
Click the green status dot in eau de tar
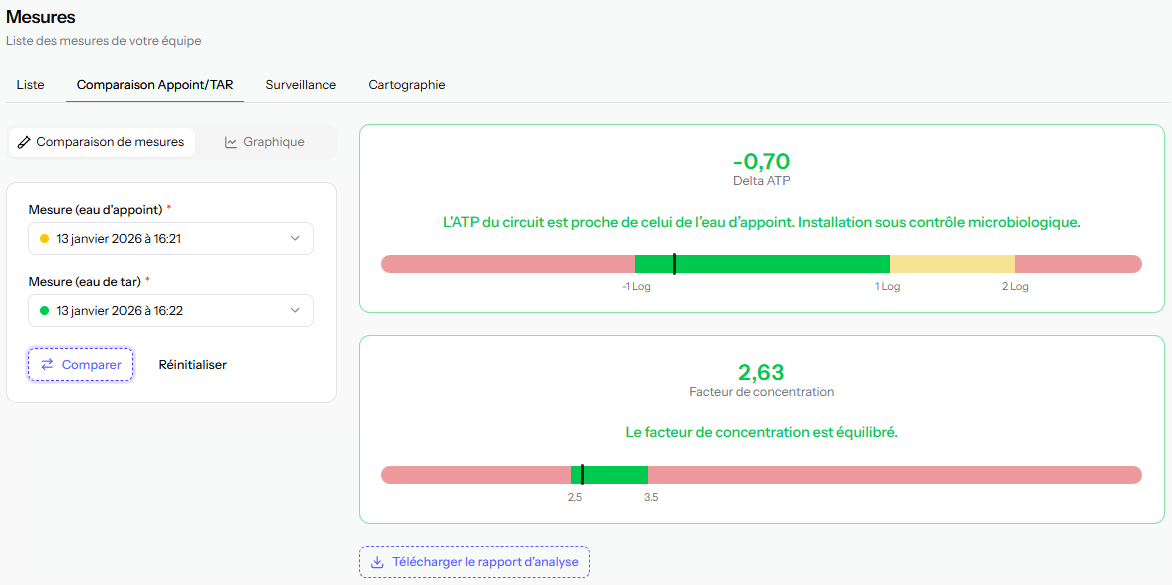44,311
